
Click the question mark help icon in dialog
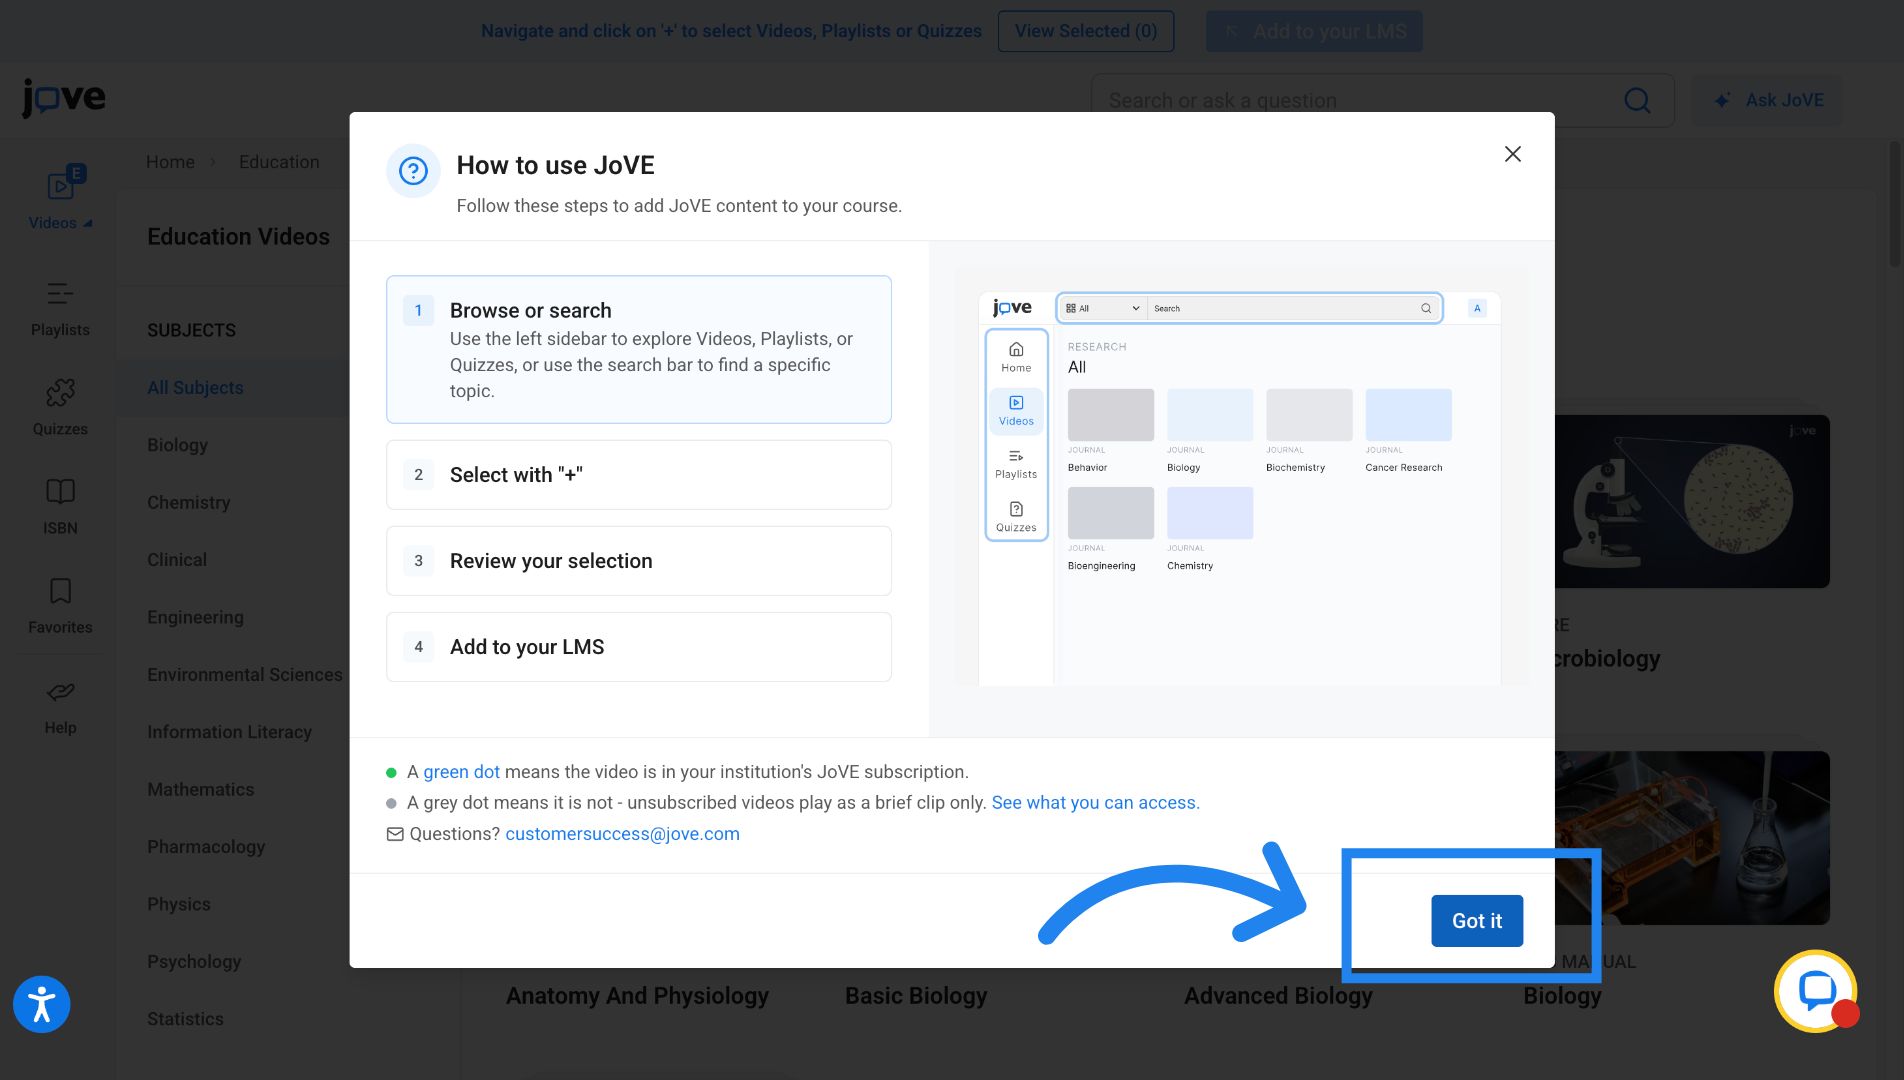[413, 171]
